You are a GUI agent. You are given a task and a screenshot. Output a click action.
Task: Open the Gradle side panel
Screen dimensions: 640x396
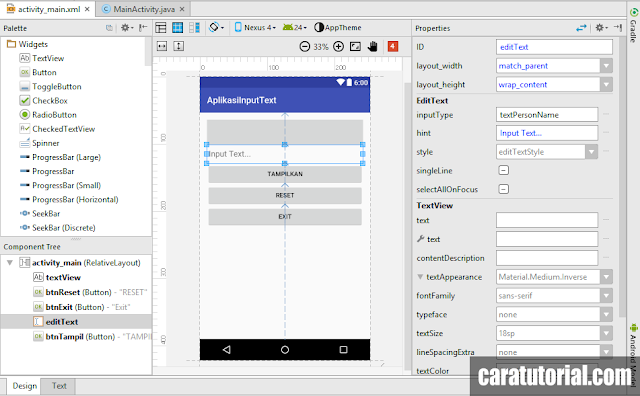(633, 24)
